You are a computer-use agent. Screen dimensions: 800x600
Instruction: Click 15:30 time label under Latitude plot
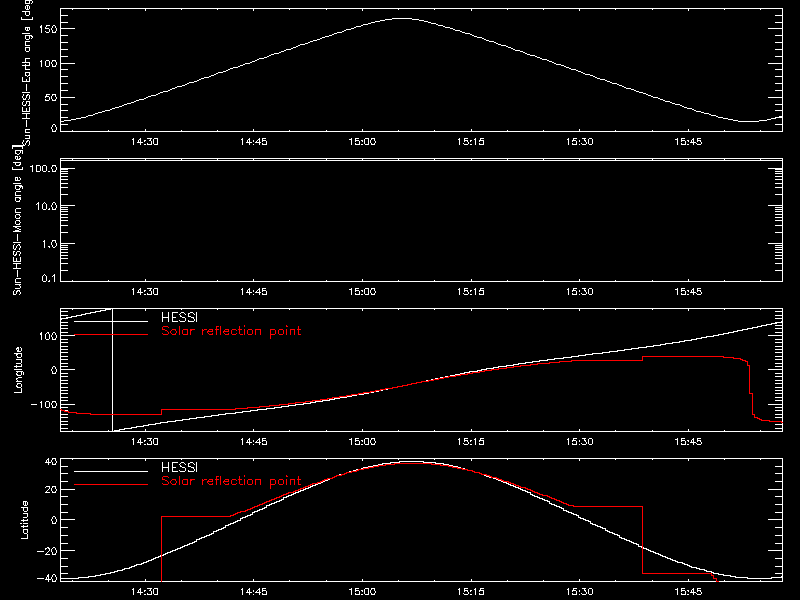[x=580, y=592]
